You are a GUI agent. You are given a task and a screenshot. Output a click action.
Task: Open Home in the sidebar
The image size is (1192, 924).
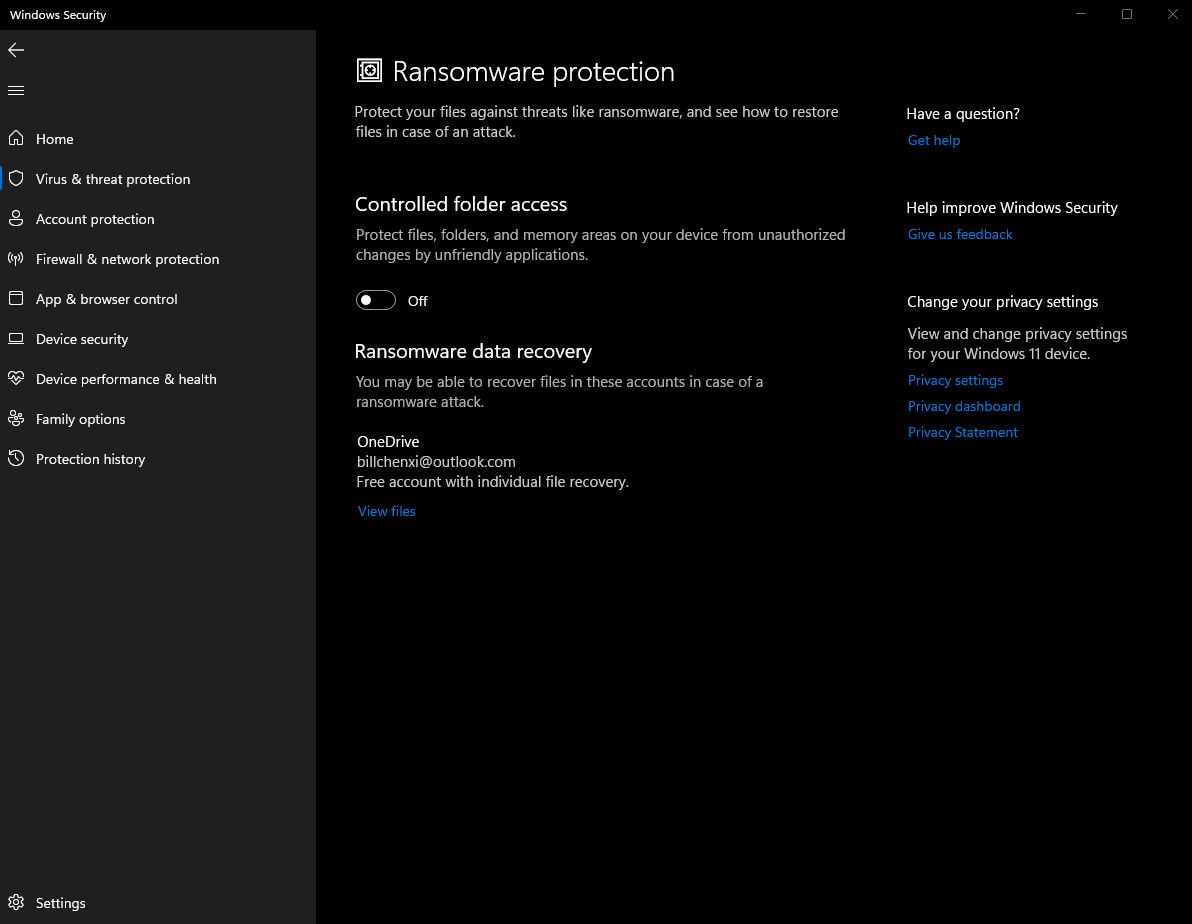tap(157, 138)
